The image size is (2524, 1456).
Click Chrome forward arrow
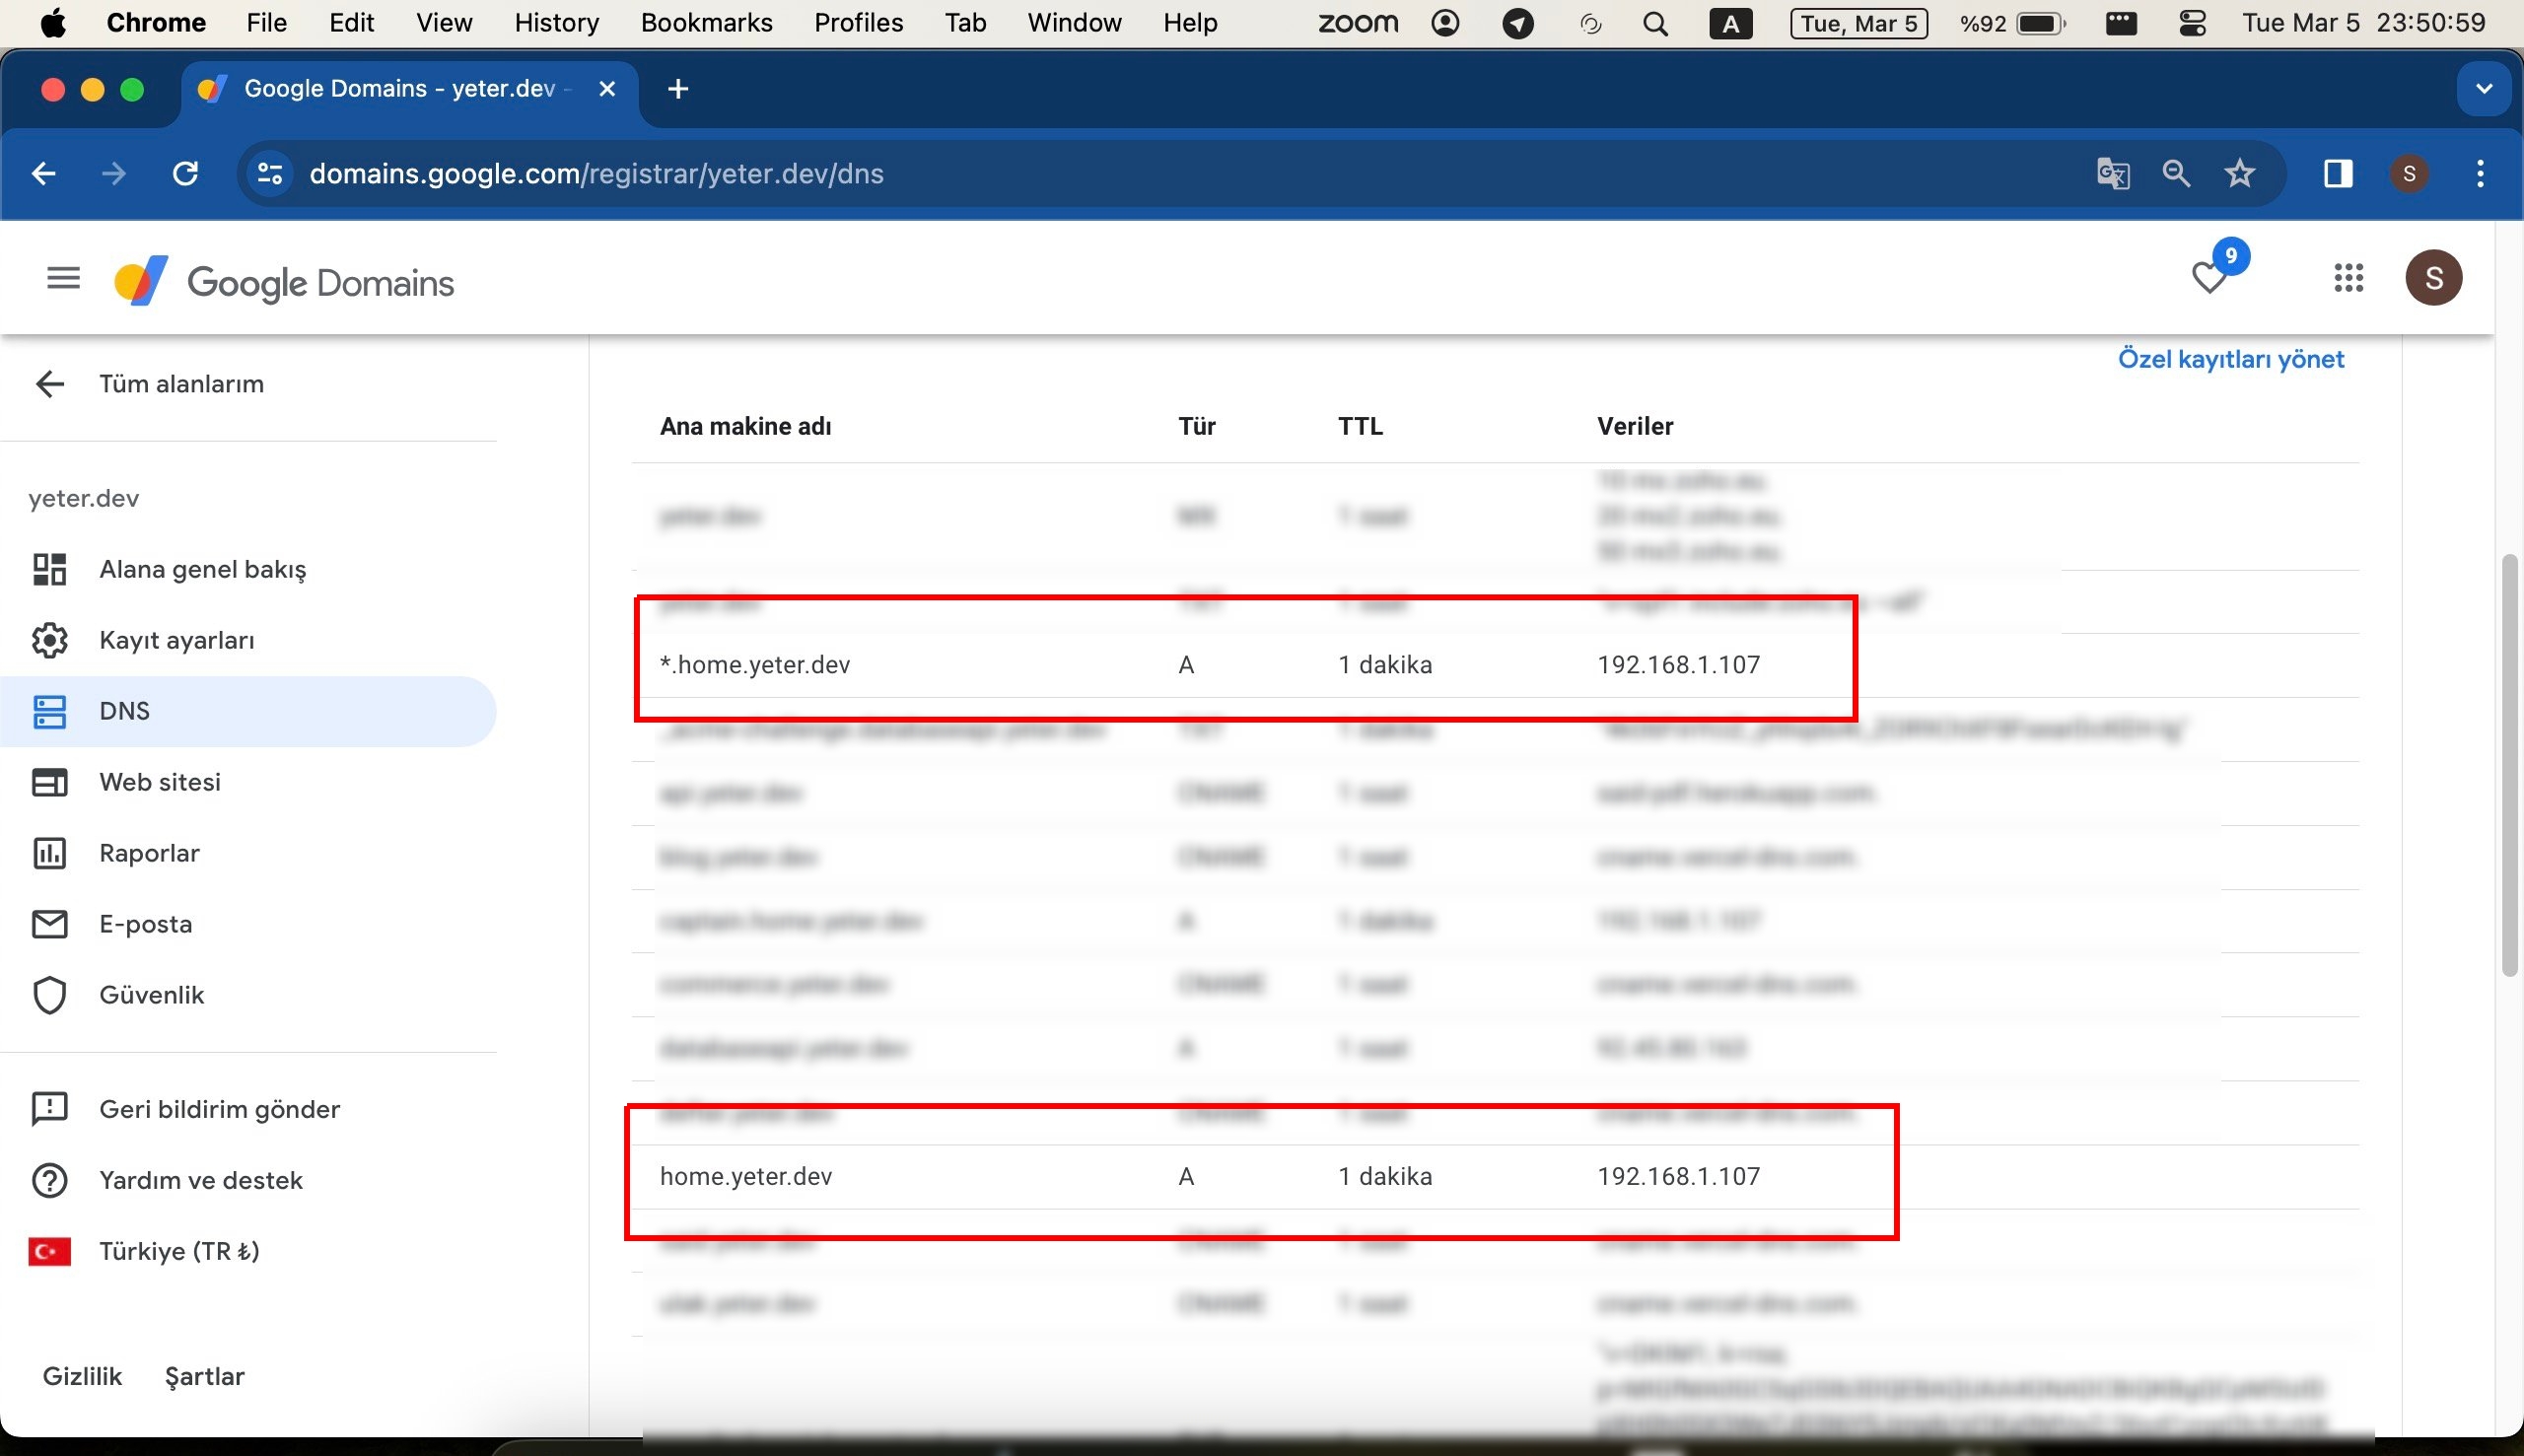tap(113, 174)
